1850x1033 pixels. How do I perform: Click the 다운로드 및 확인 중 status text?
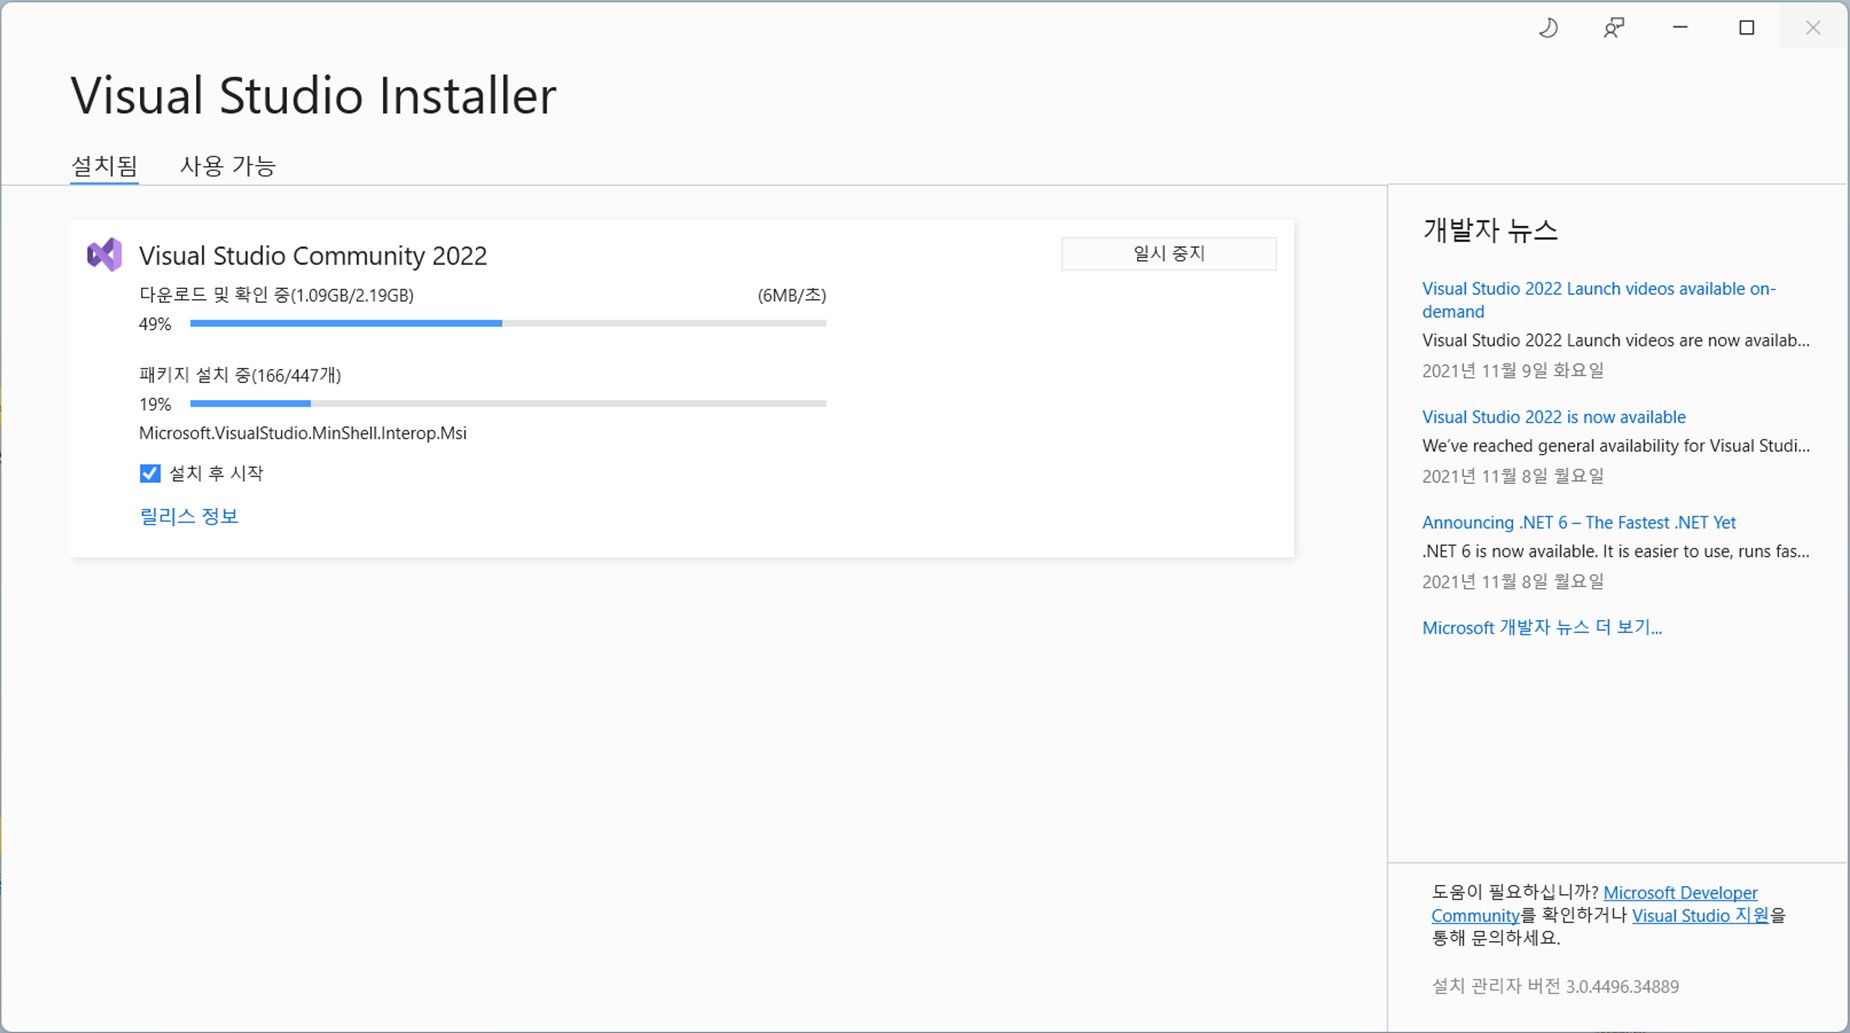[276, 295]
